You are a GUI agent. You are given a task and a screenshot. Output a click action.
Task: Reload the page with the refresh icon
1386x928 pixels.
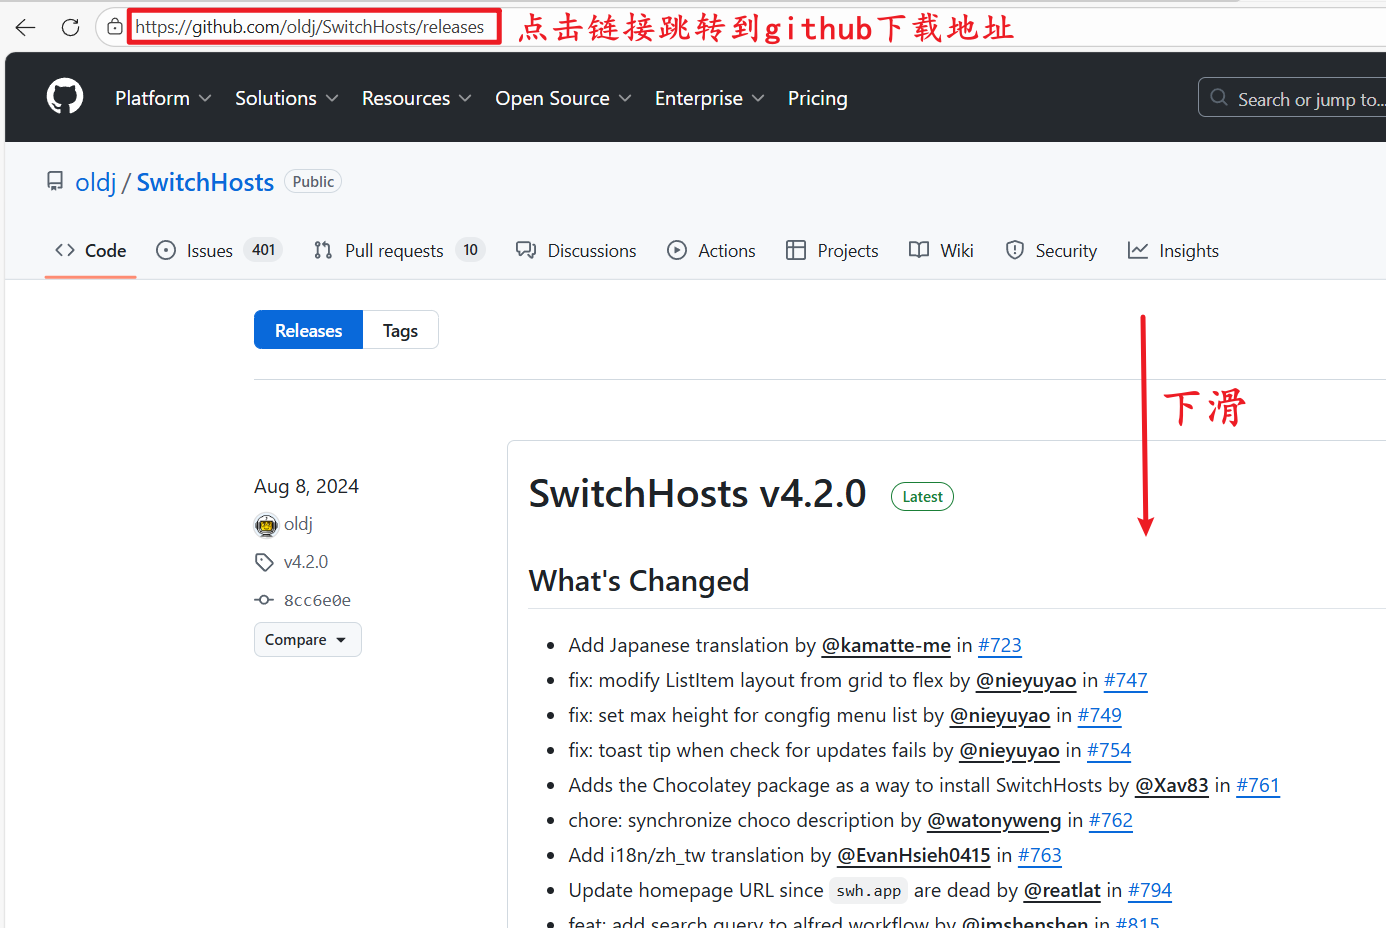click(x=70, y=27)
